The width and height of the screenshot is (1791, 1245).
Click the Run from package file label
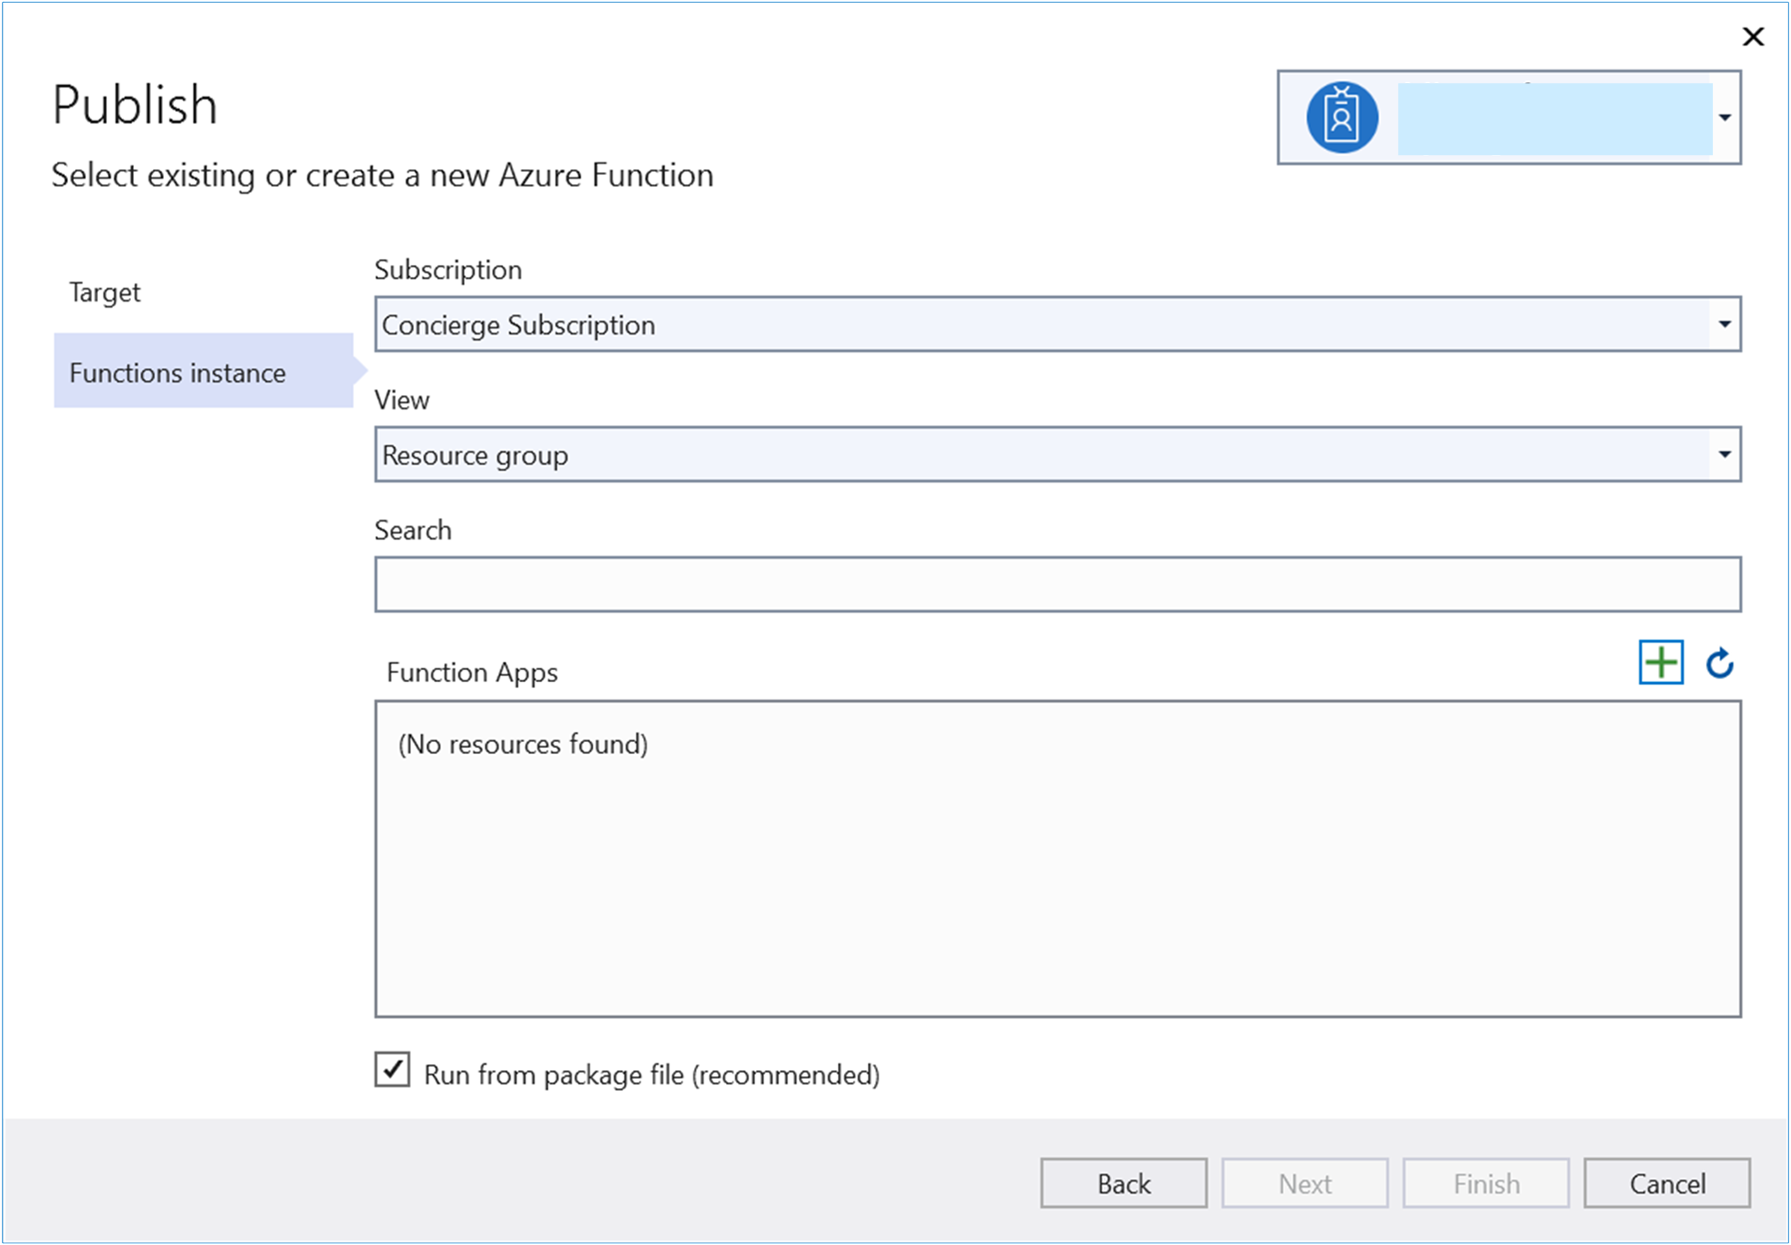652,1074
